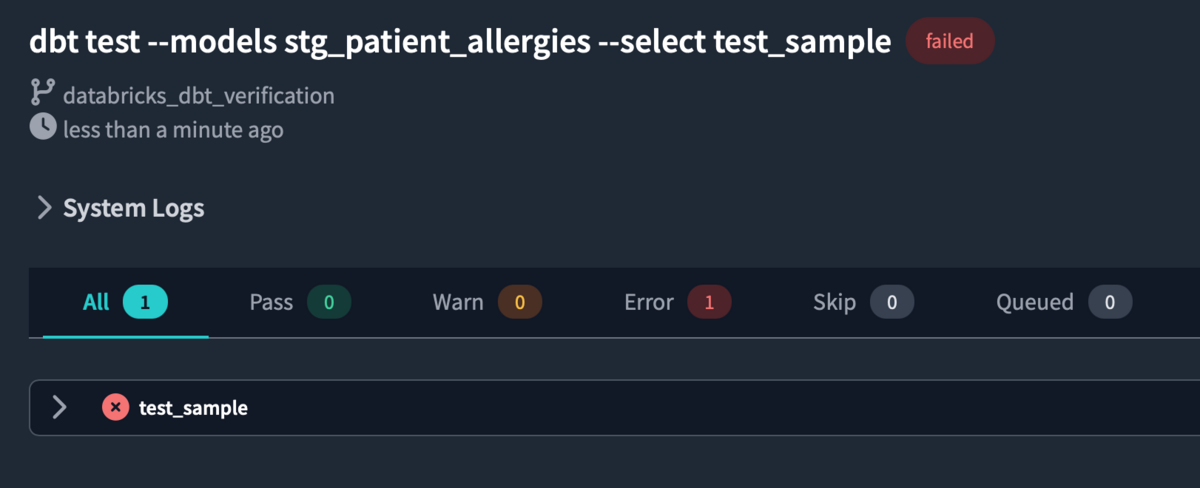
Task: Click the All count badge showing 1
Action: 145,302
